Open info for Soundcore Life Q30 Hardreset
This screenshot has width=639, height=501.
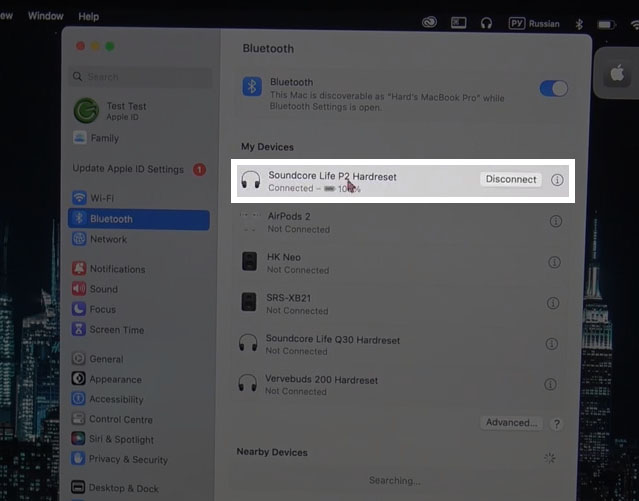[x=551, y=344]
